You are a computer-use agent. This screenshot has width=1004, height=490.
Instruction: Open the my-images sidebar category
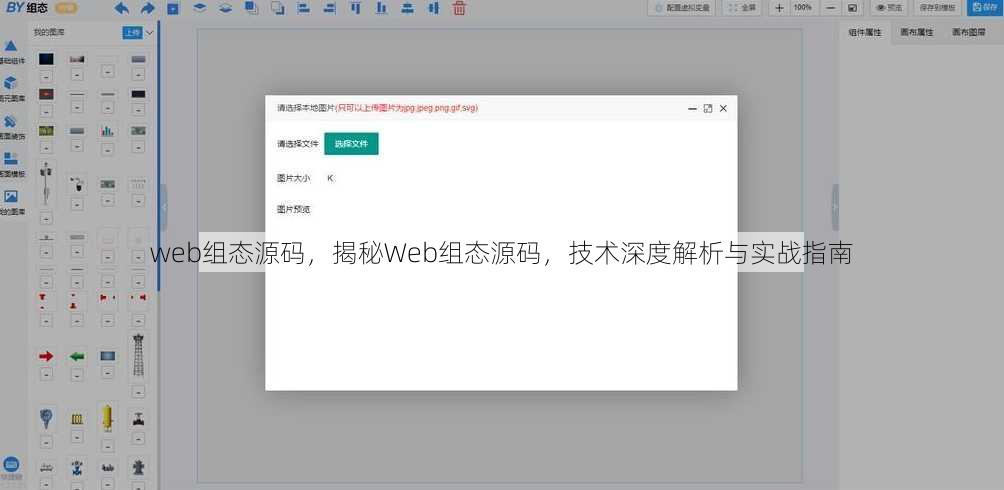11,201
